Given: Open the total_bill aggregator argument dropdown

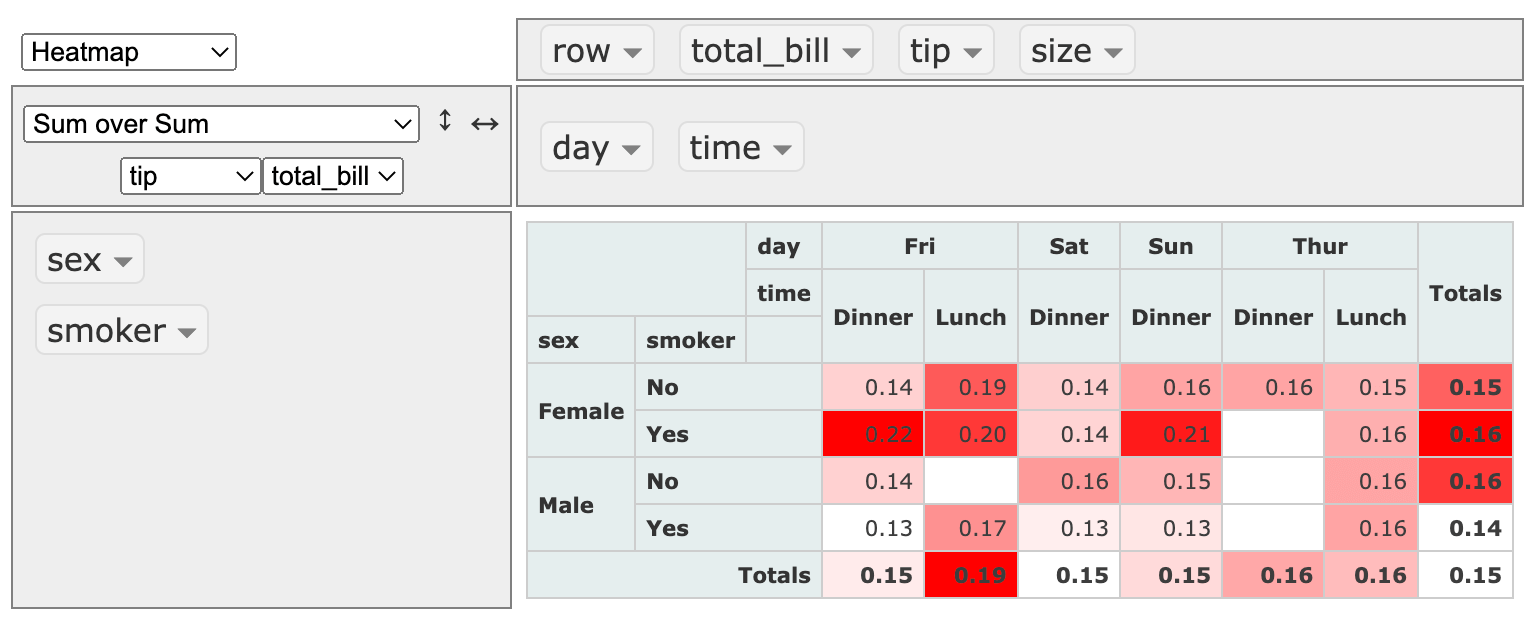Looking at the screenshot, I should click(332, 176).
